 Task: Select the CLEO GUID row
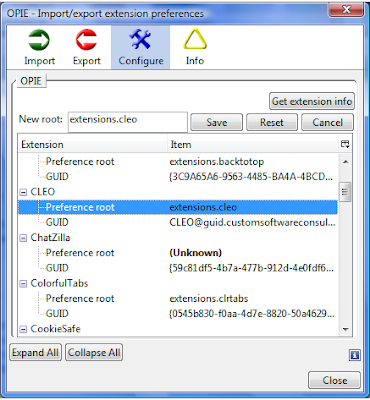(178, 222)
